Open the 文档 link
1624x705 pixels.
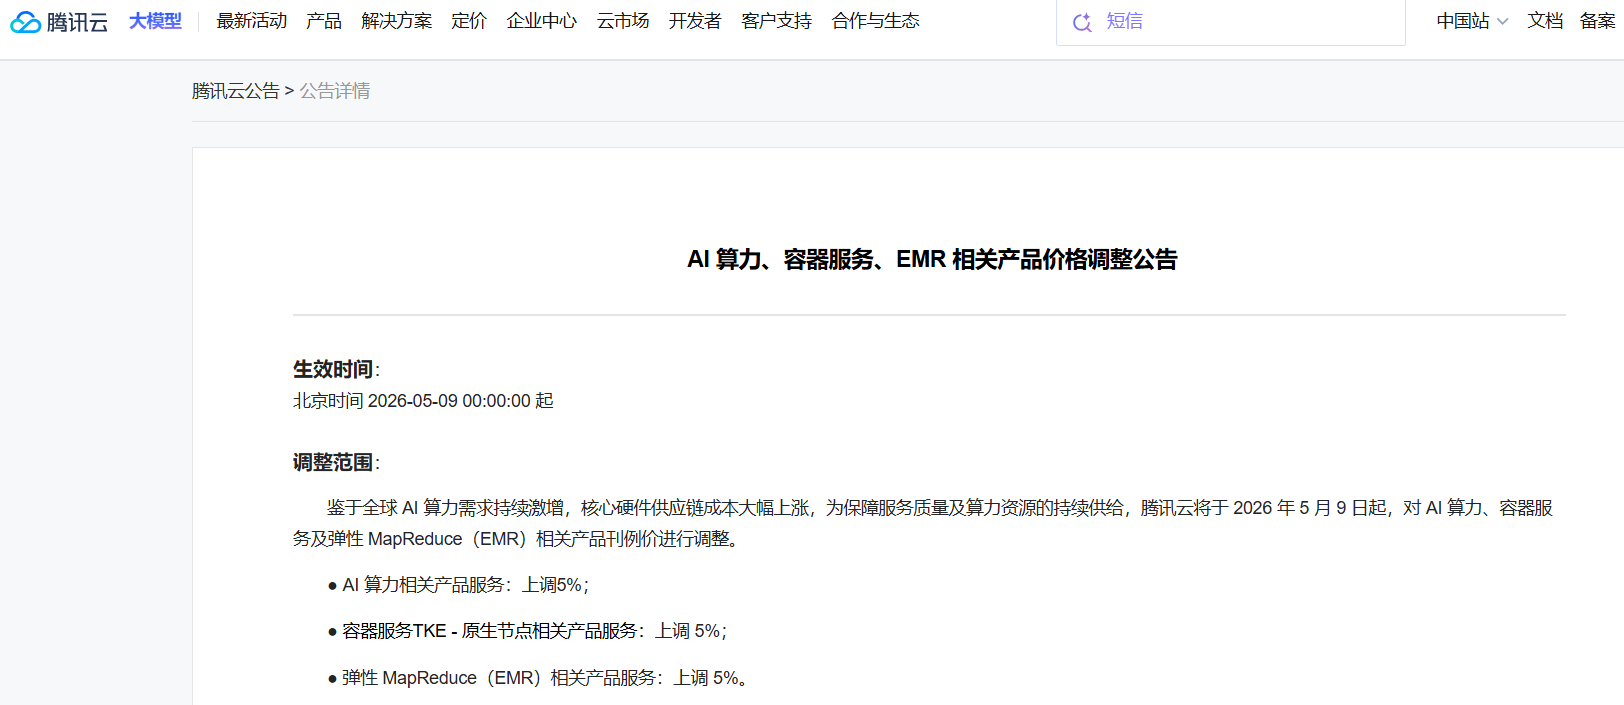1545,21
